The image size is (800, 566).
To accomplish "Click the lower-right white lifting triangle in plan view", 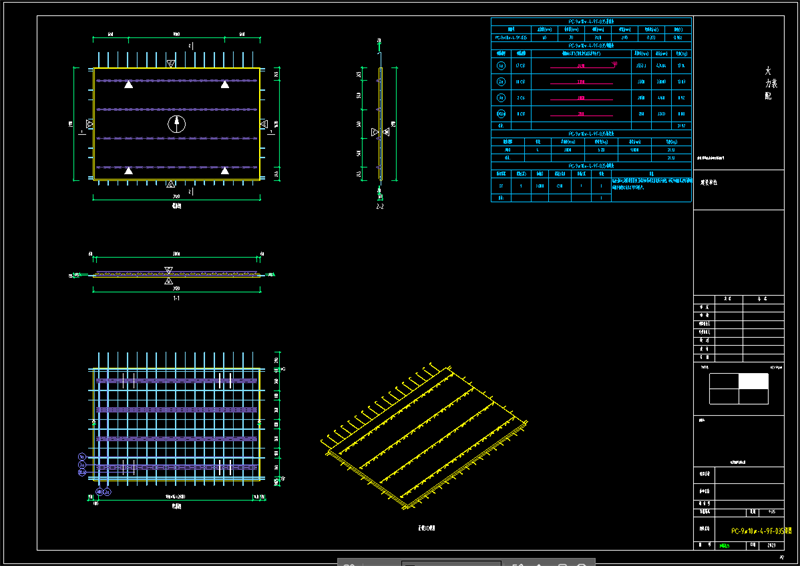I will point(225,170).
